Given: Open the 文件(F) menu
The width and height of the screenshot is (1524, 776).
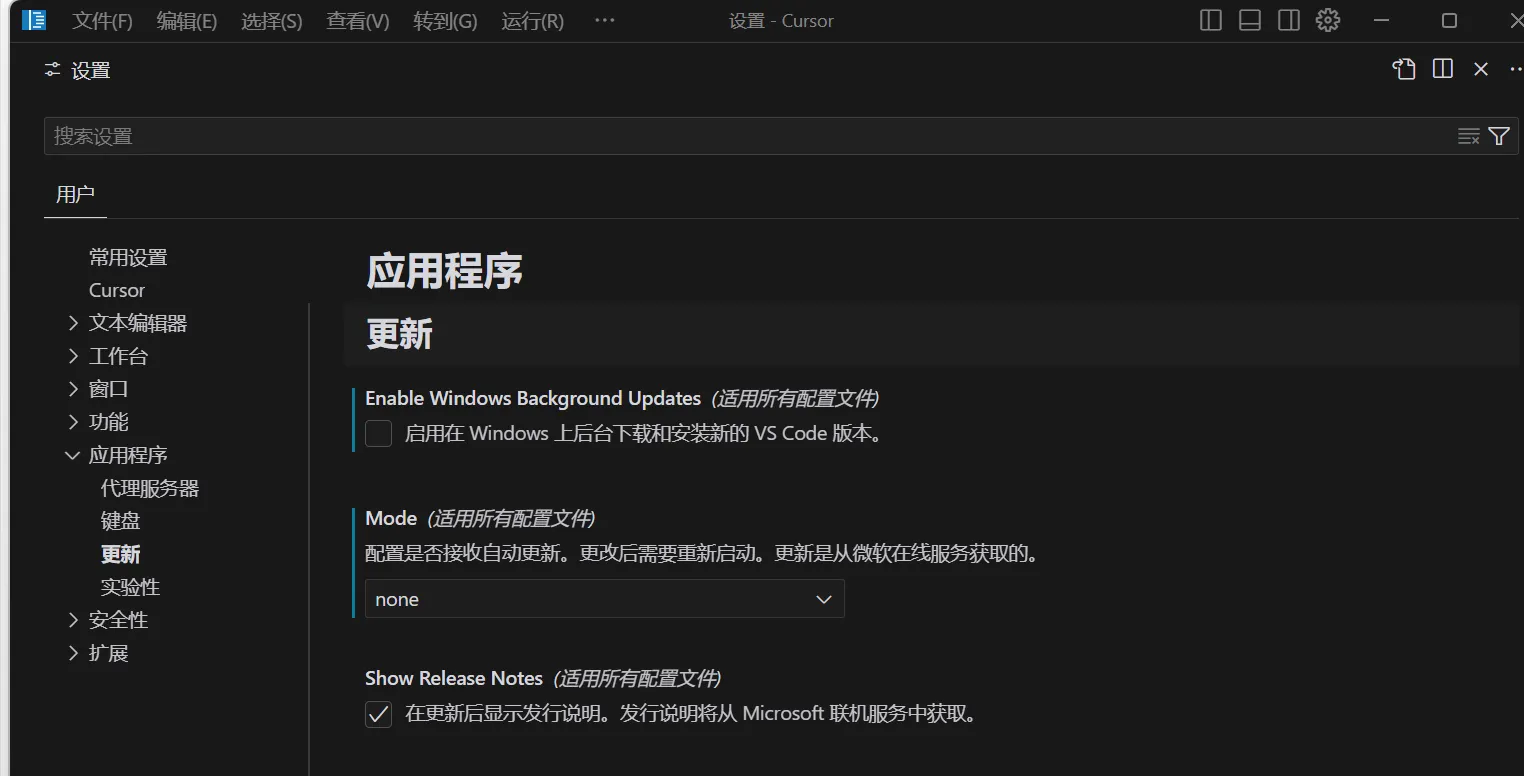Looking at the screenshot, I should tap(103, 21).
